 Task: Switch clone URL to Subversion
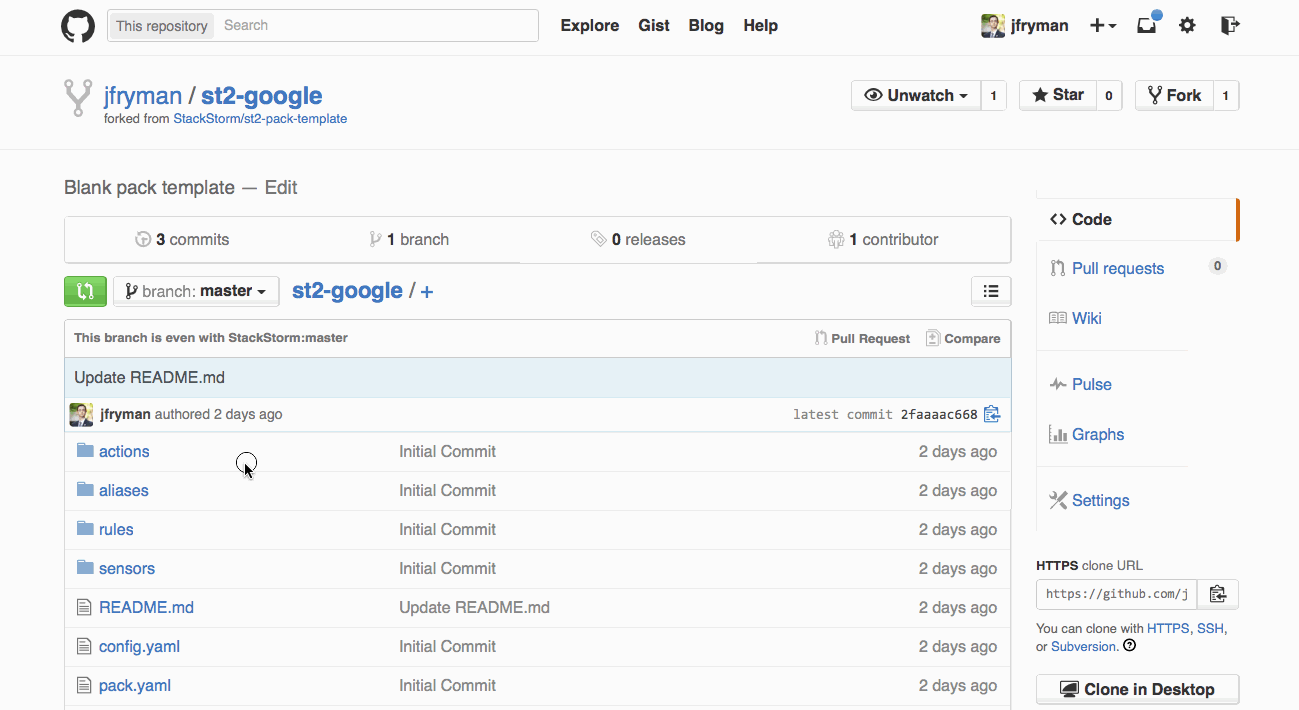click(1084, 647)
